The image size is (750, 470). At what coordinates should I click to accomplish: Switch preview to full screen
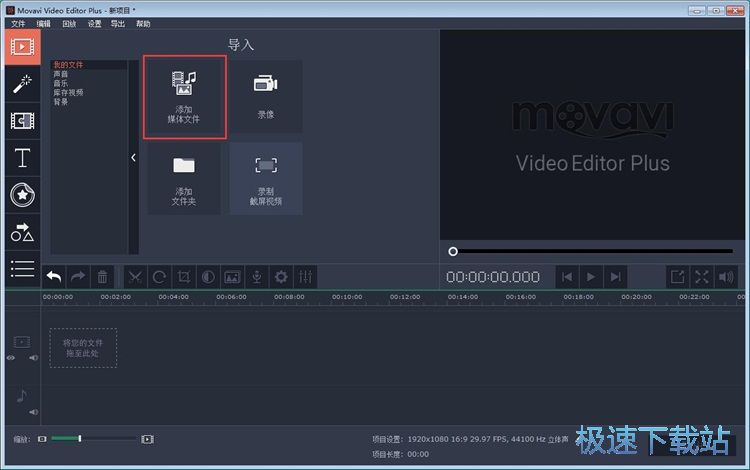[702, 277]
